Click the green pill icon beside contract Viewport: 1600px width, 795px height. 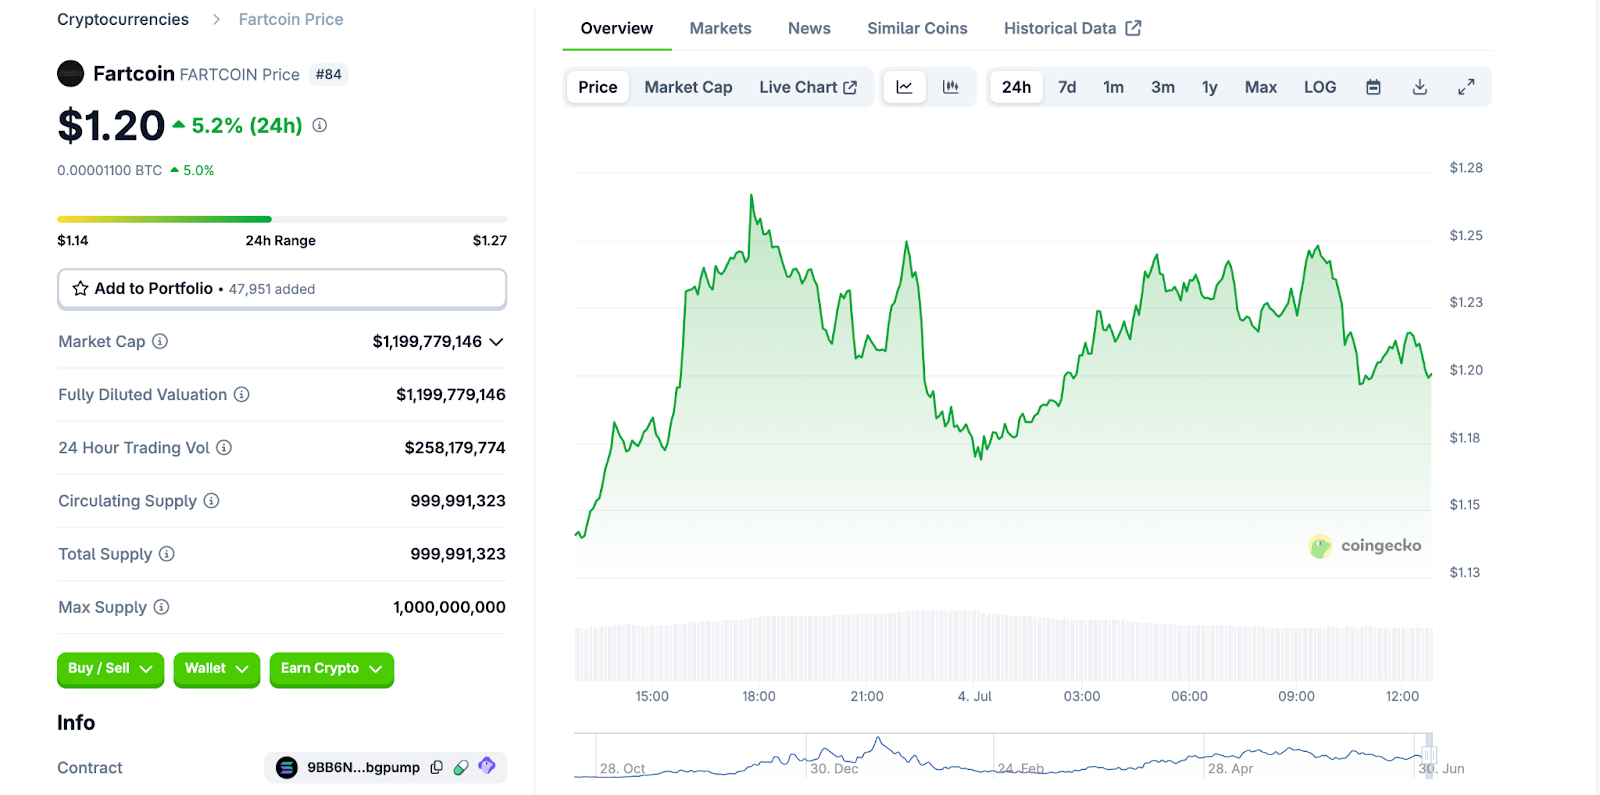coord(461,767)
